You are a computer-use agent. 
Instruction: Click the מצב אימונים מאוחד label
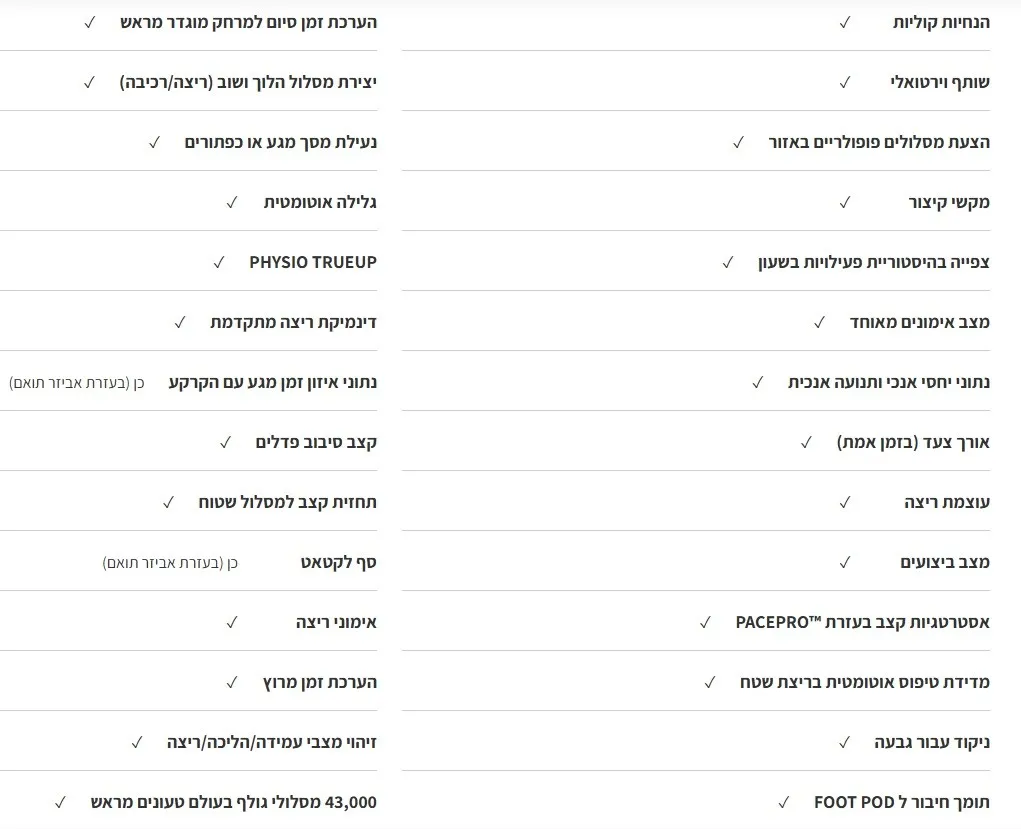click(920, 322)
